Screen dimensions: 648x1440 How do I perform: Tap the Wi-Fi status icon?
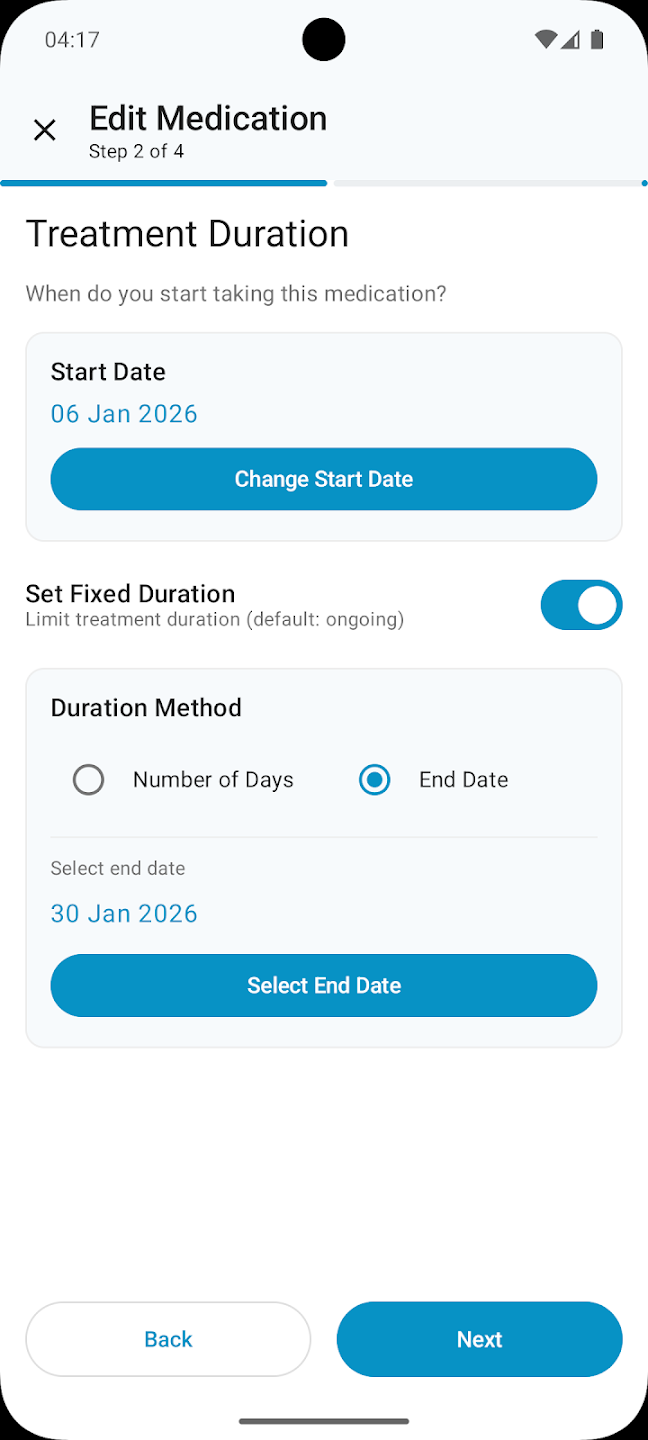point(545,40)
